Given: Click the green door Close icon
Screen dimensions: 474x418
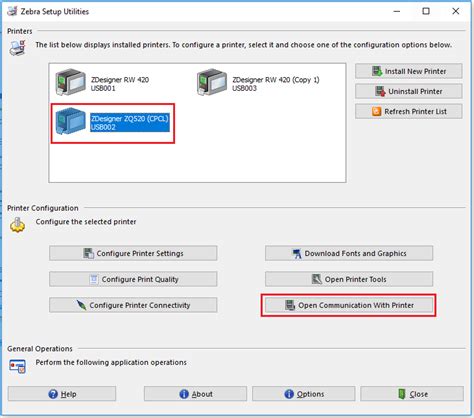Looking at the screenshot, I should coord(402,394).
